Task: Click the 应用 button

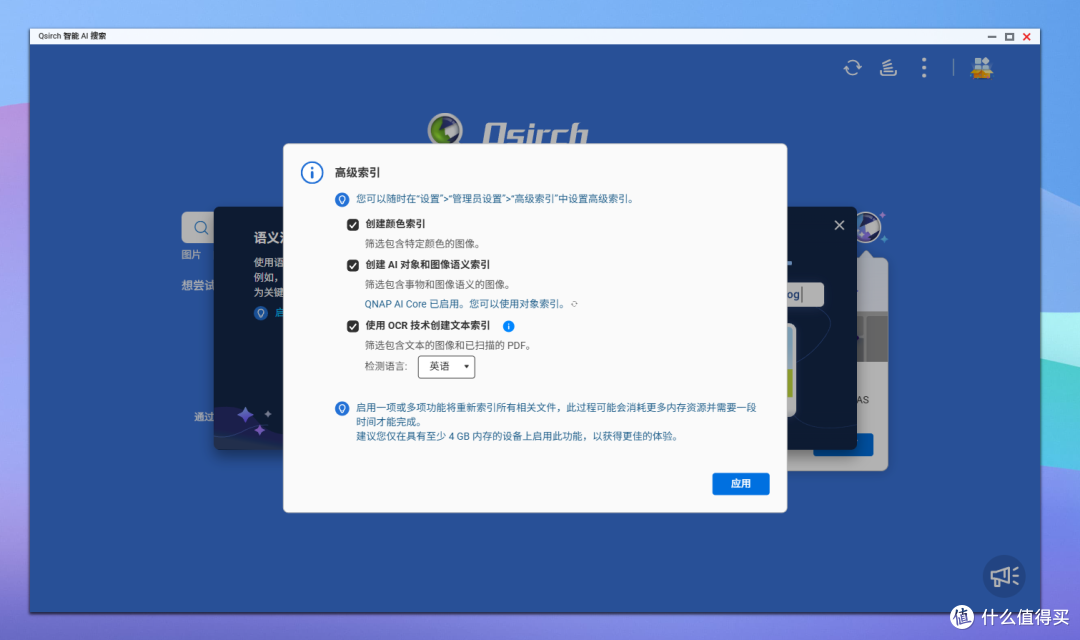Action: point(740,484)
